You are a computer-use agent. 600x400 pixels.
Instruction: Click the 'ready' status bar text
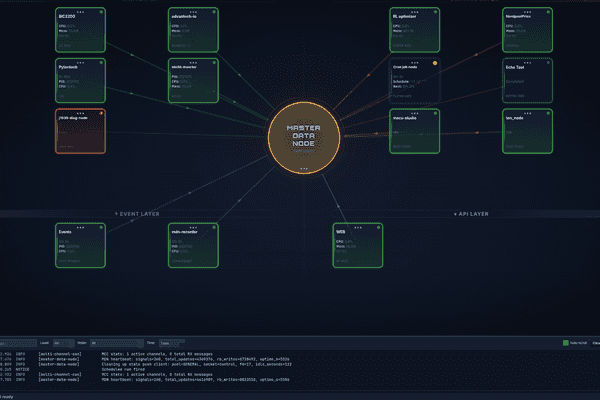tap(7, 397)
